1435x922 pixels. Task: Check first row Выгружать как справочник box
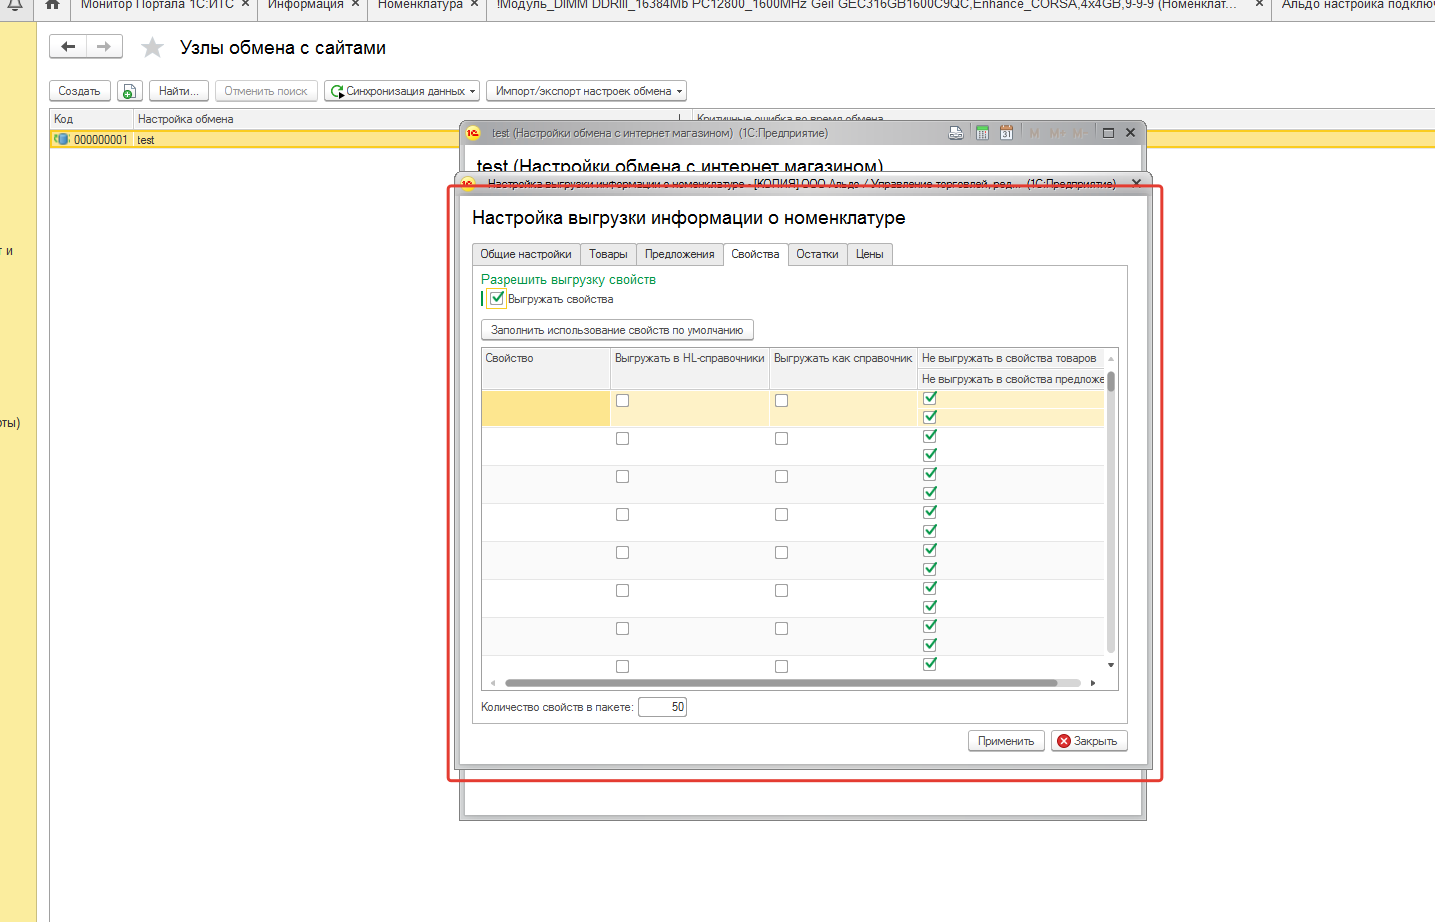781,401
